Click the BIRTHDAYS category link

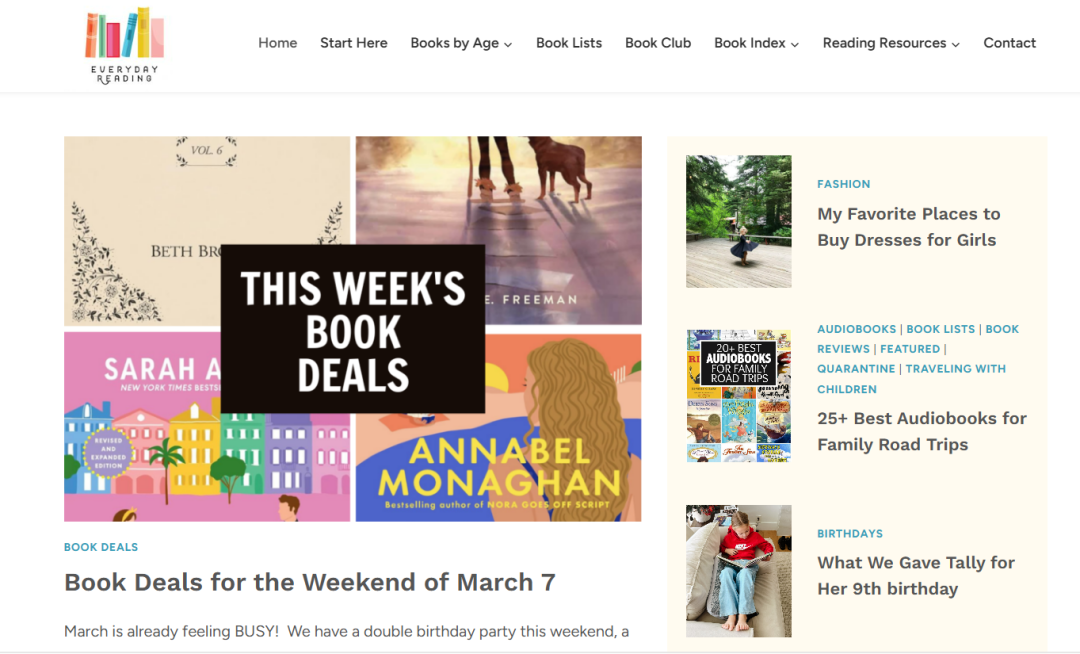coord(850,534)
